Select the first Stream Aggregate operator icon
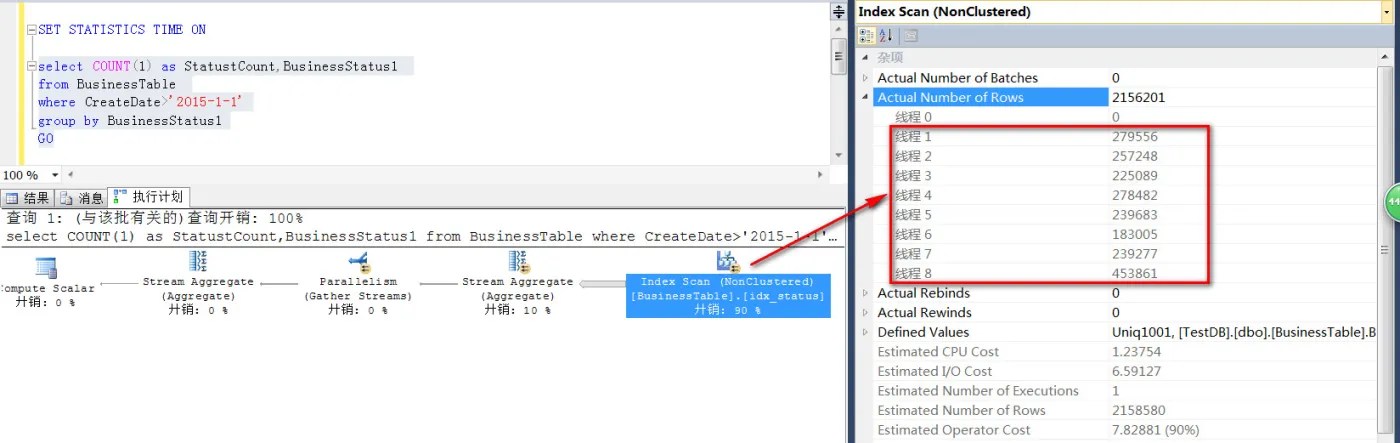Viewport: 1400px width, 443px height. tap(198, 261)
